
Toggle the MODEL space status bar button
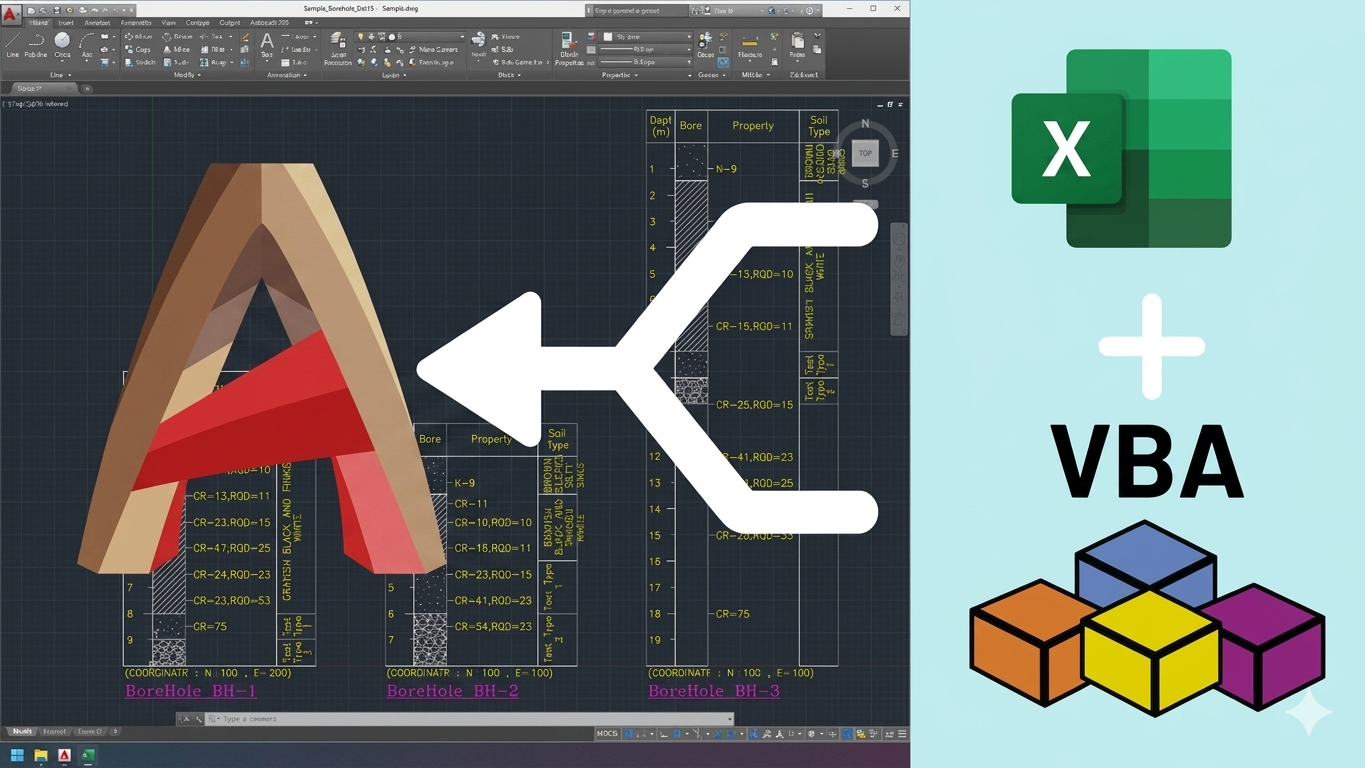607,734
